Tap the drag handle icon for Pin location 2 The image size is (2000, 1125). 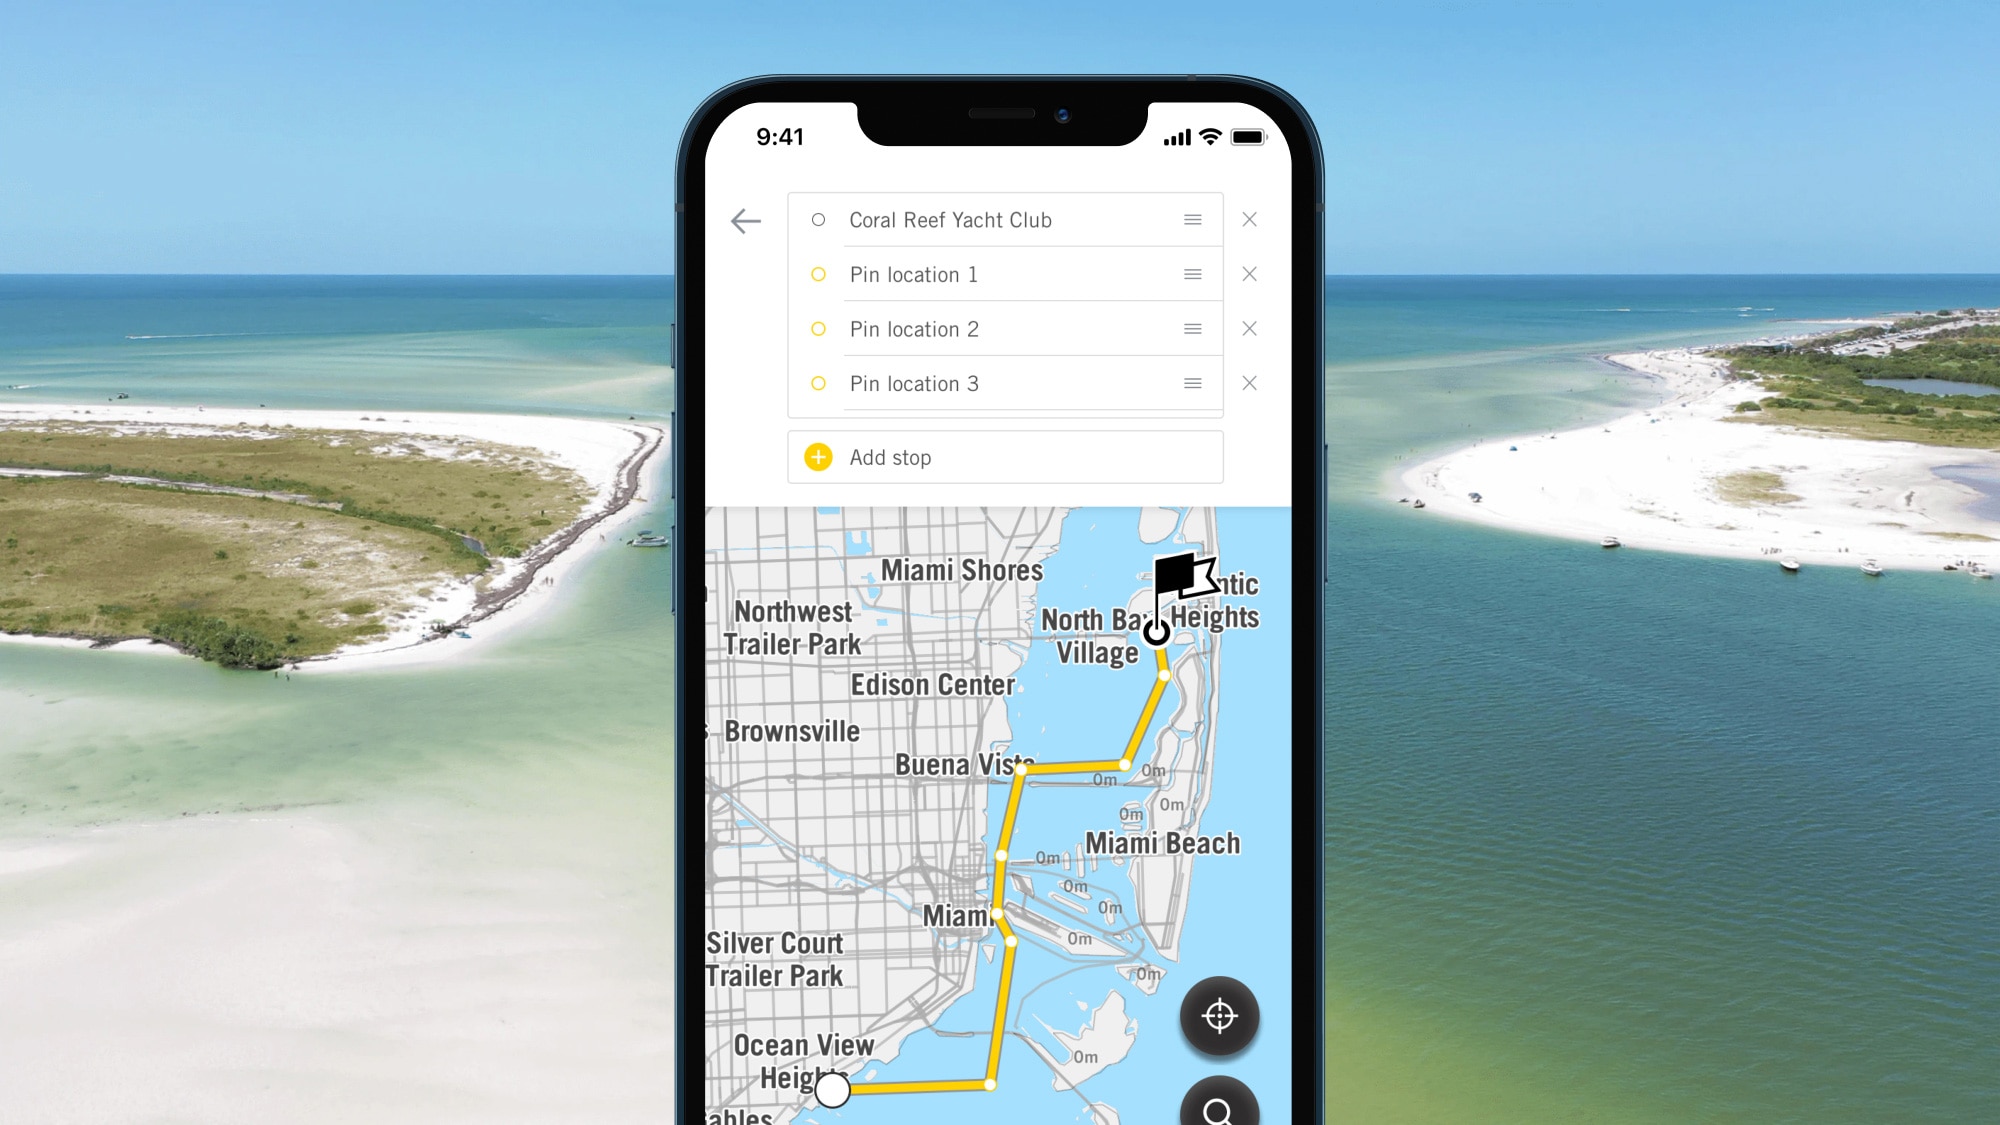pos(1194,328)
